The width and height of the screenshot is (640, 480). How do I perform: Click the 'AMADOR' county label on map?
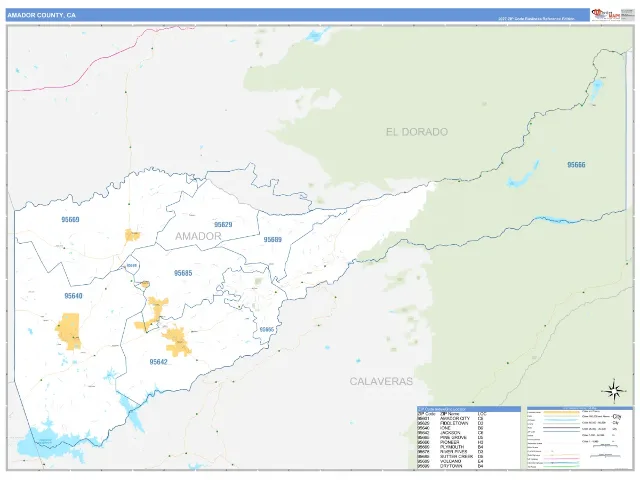[x=198, y=236]
